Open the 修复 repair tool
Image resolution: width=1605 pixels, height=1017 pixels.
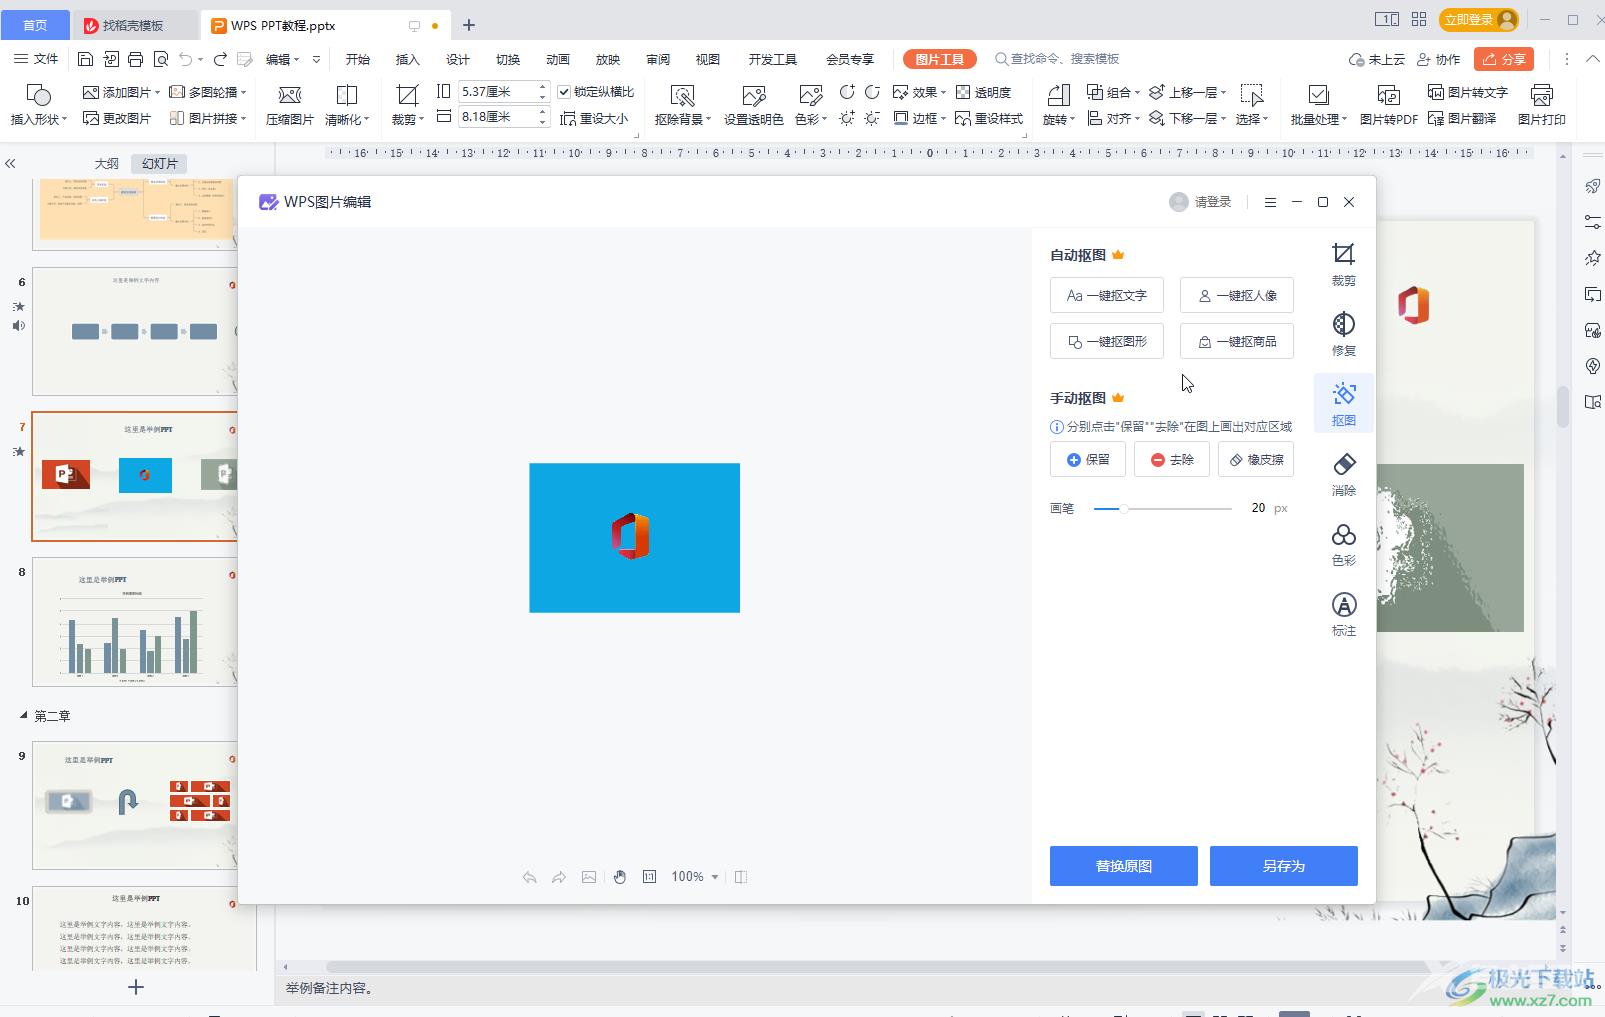click(1343, 334)
